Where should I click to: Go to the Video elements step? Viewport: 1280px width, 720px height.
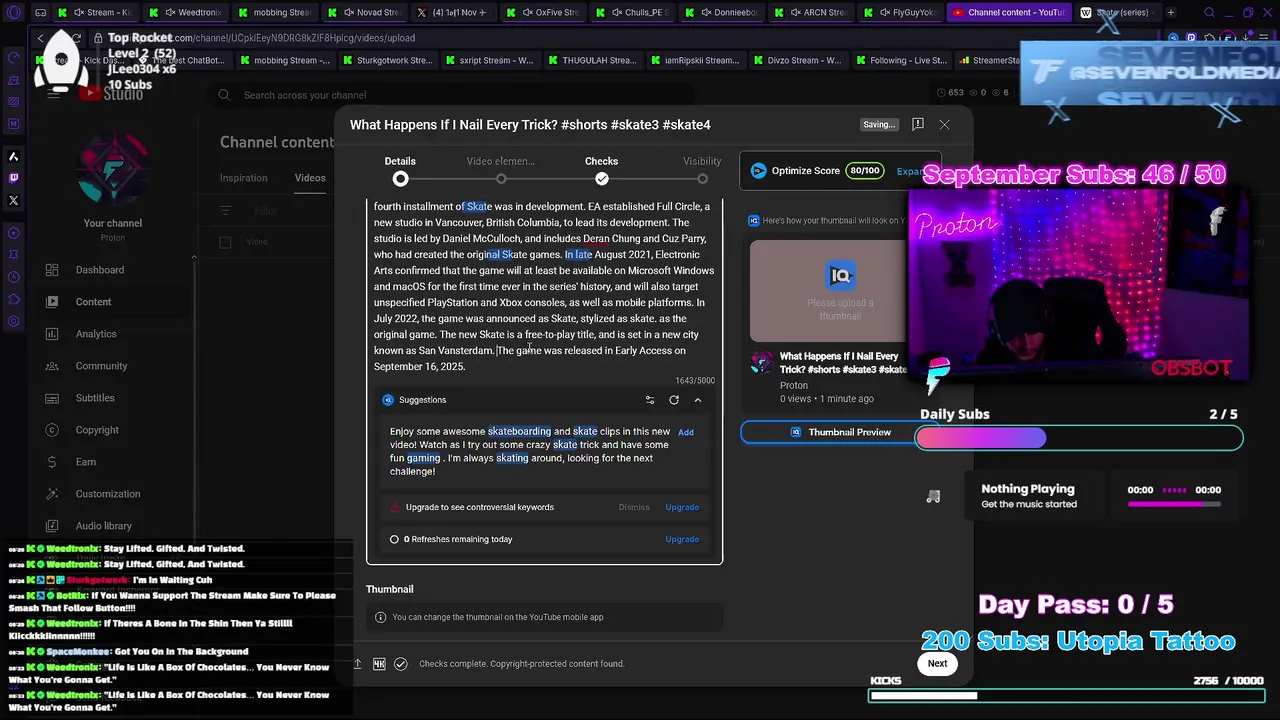coord(501,170)
